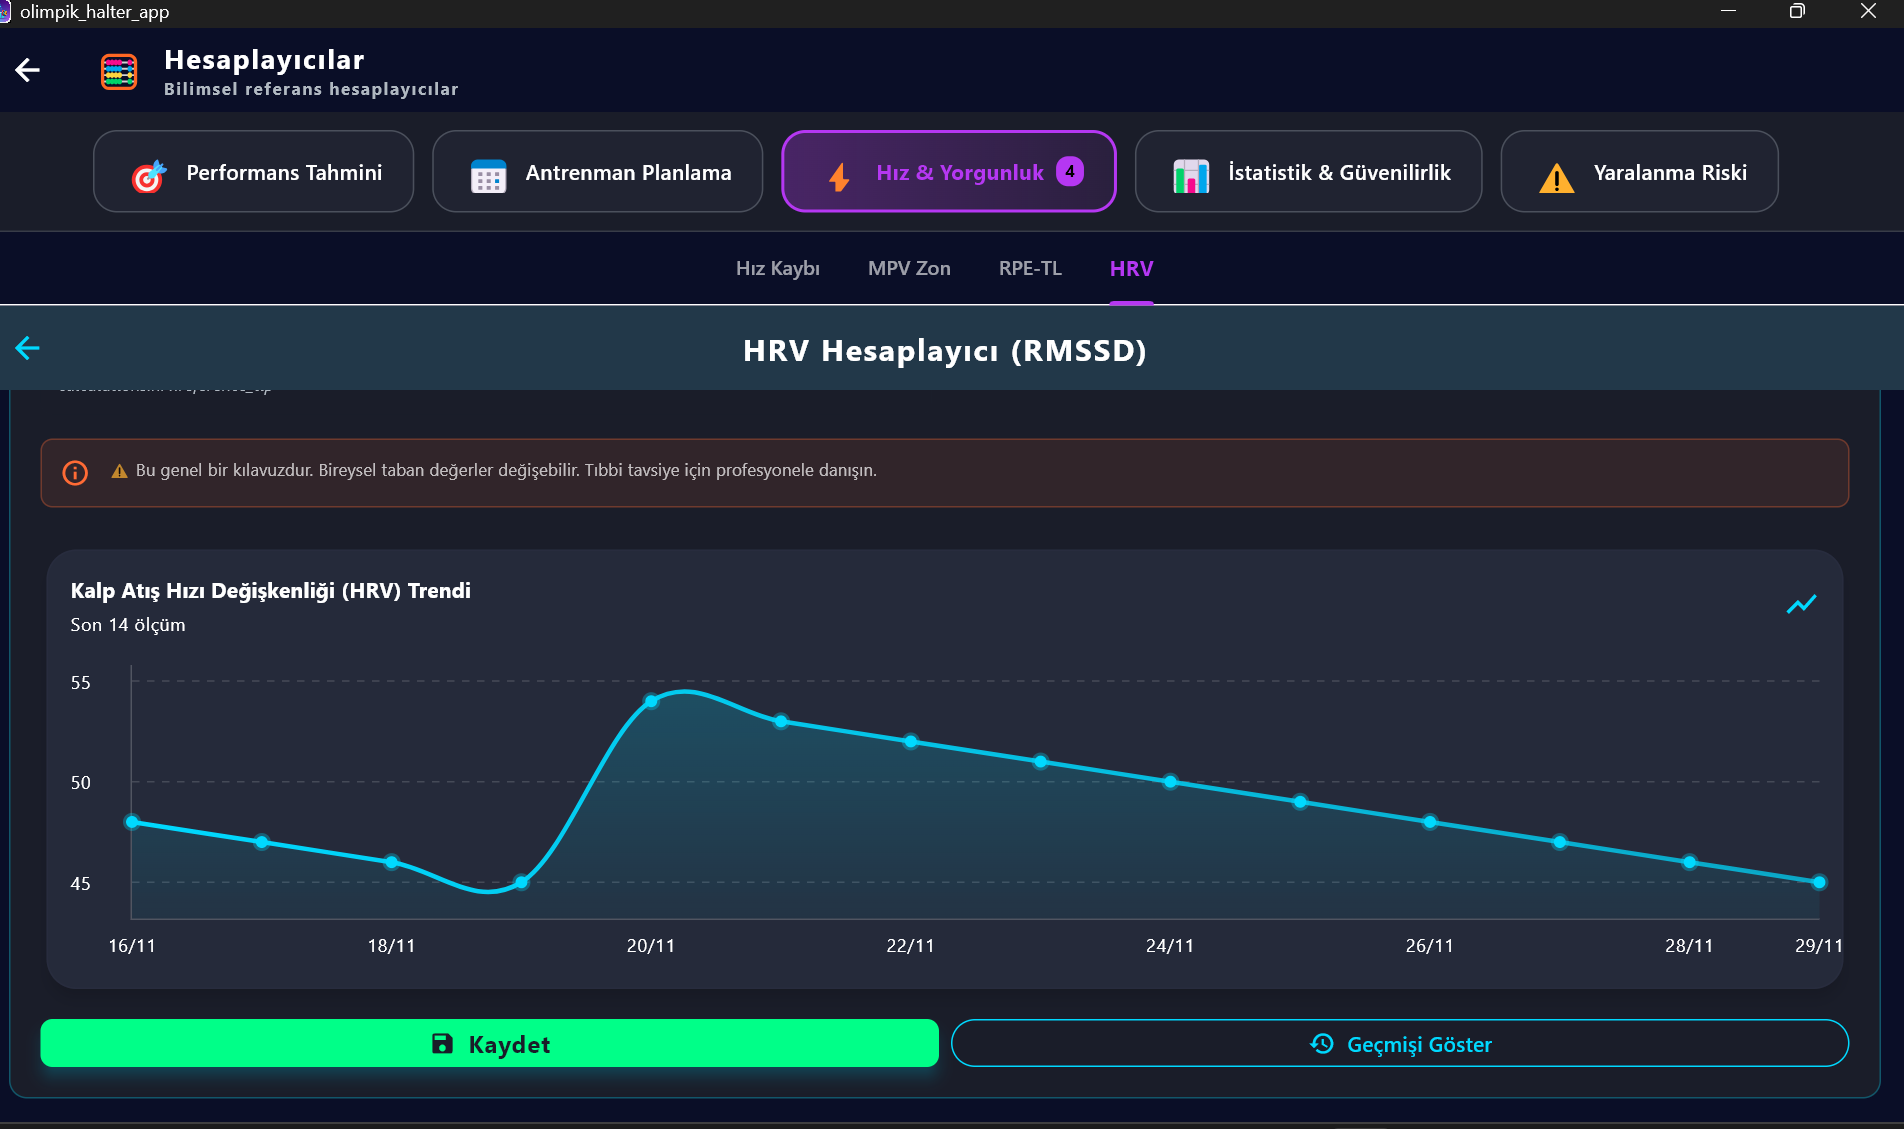Image resolution: width=1904 pixels, height=1129 pixels.
Task: Click the abacus icon next to Hesaplayıcılar title
Action: coord(119,71)
